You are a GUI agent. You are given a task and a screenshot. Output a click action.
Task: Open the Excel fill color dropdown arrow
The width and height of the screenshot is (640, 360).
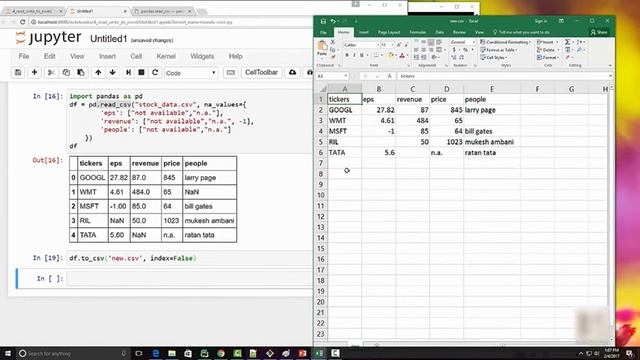point(396,55)
